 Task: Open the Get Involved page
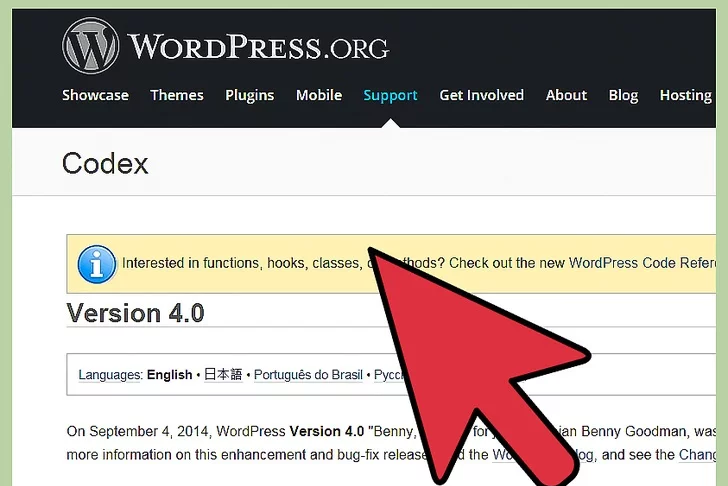(x=481, y=95)
